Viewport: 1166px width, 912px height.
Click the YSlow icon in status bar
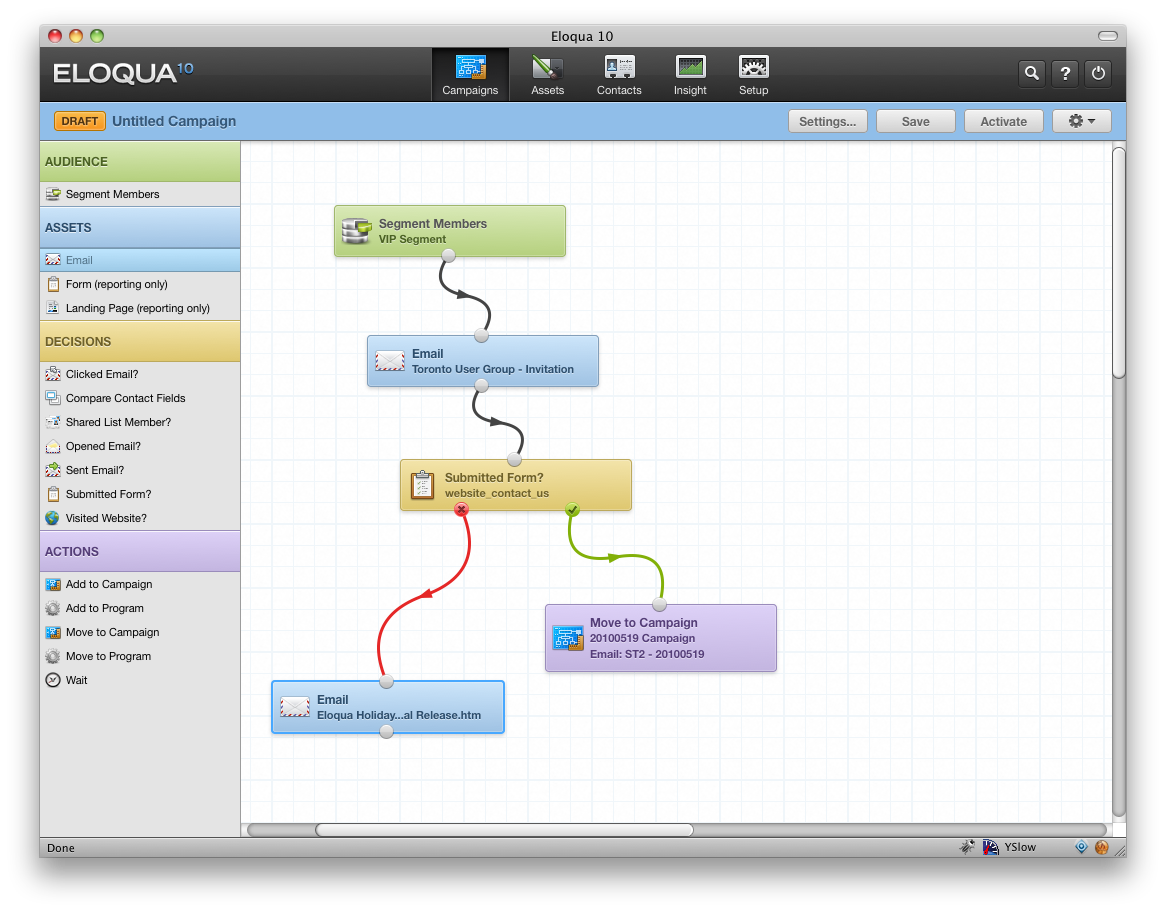pyautogui.click(x=990, y=847)
